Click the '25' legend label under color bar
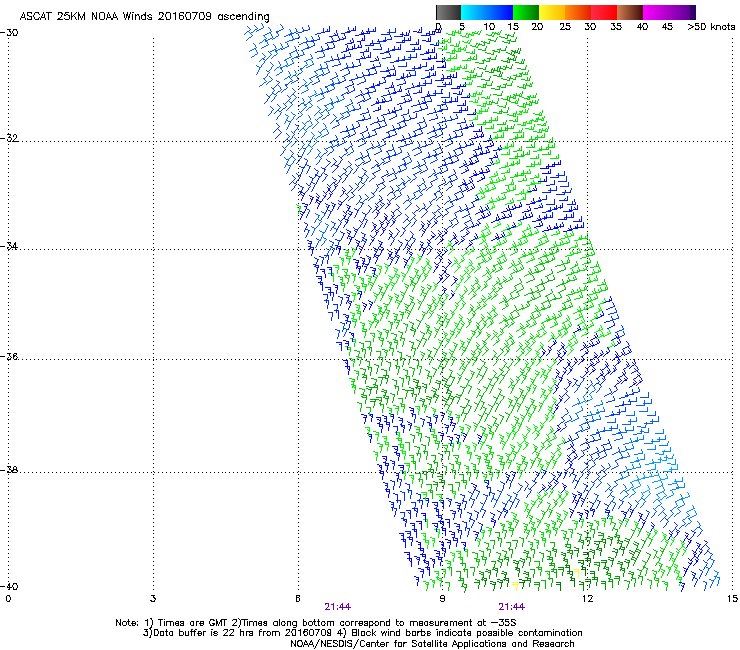This screenshot has height=650, width=740. tap(565, 27)
